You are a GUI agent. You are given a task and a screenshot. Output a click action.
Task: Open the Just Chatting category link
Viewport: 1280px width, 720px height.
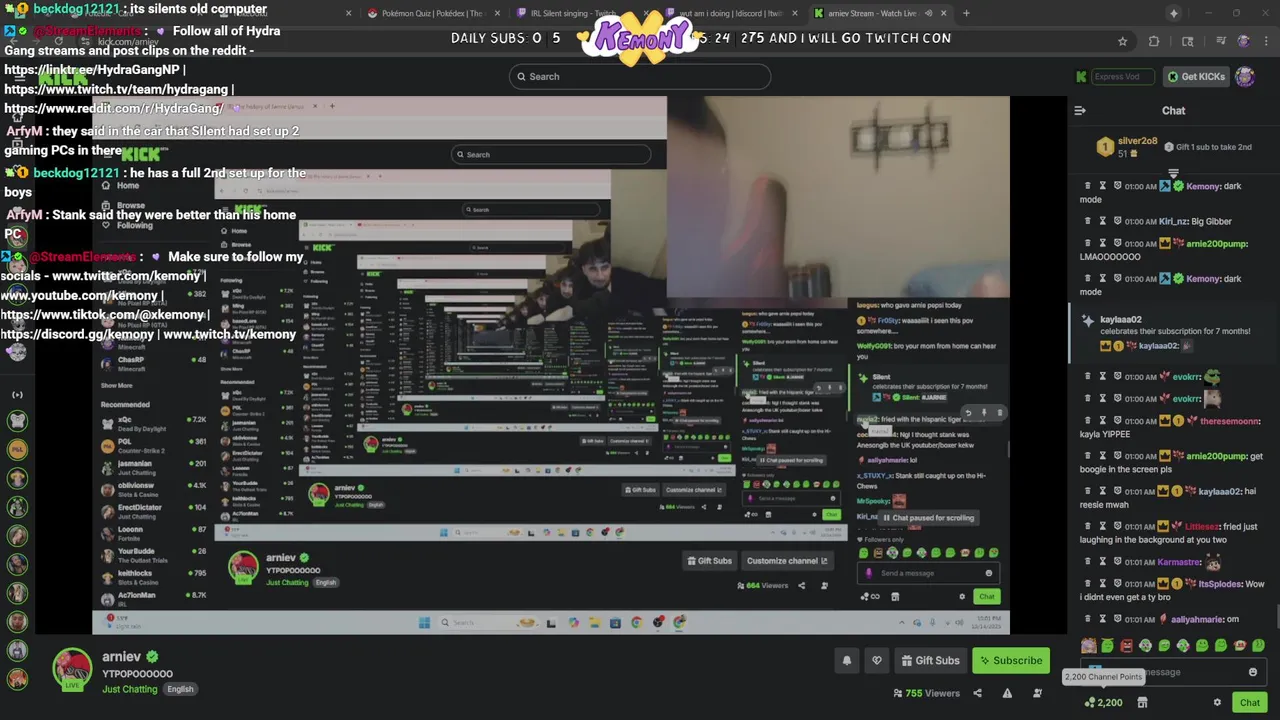(130, 689)
